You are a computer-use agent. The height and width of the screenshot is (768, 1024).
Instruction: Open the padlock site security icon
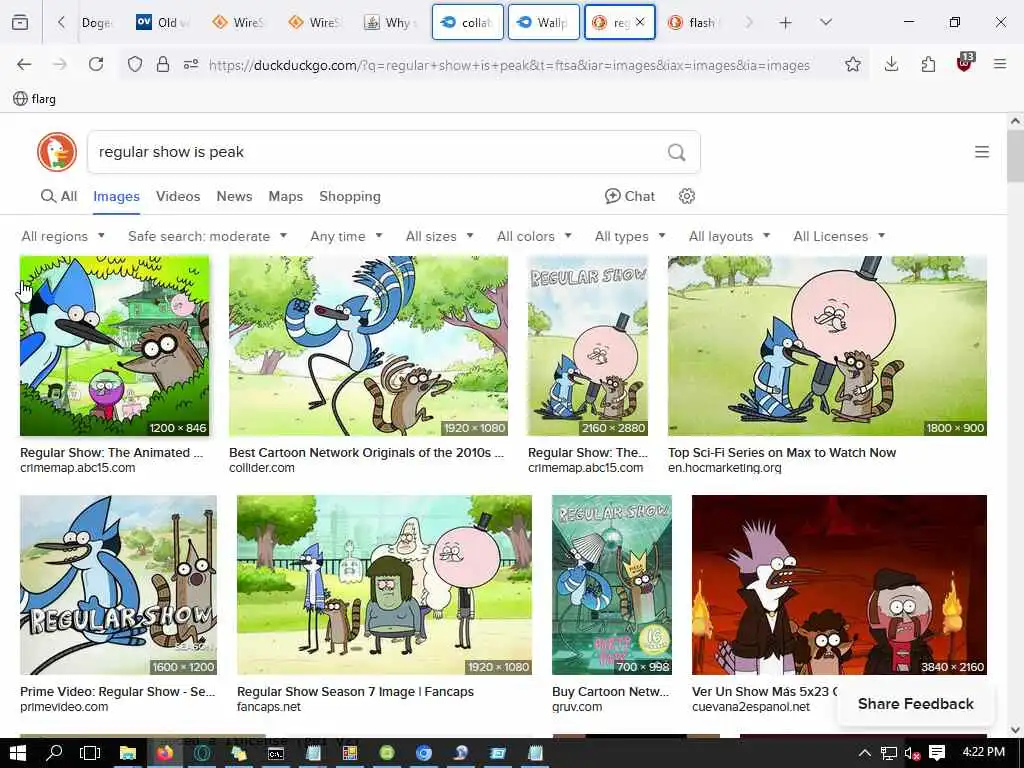tap(163, 64)
